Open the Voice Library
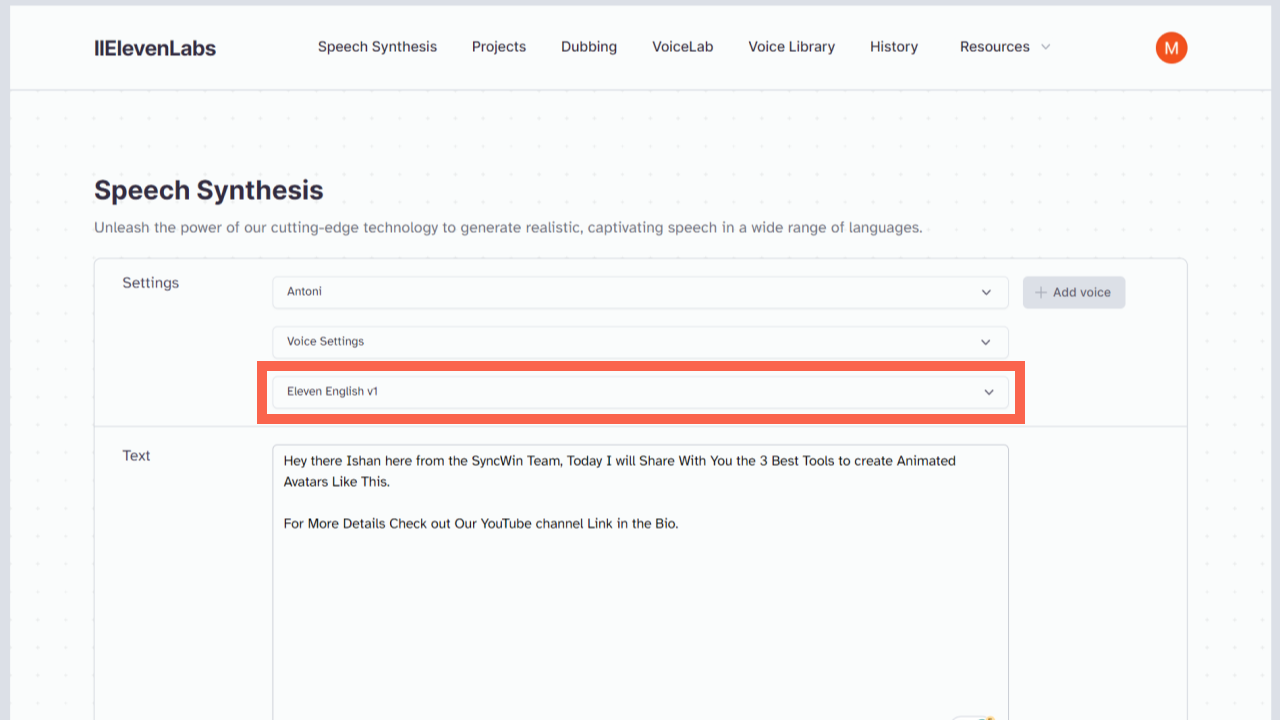 [792, 47]
